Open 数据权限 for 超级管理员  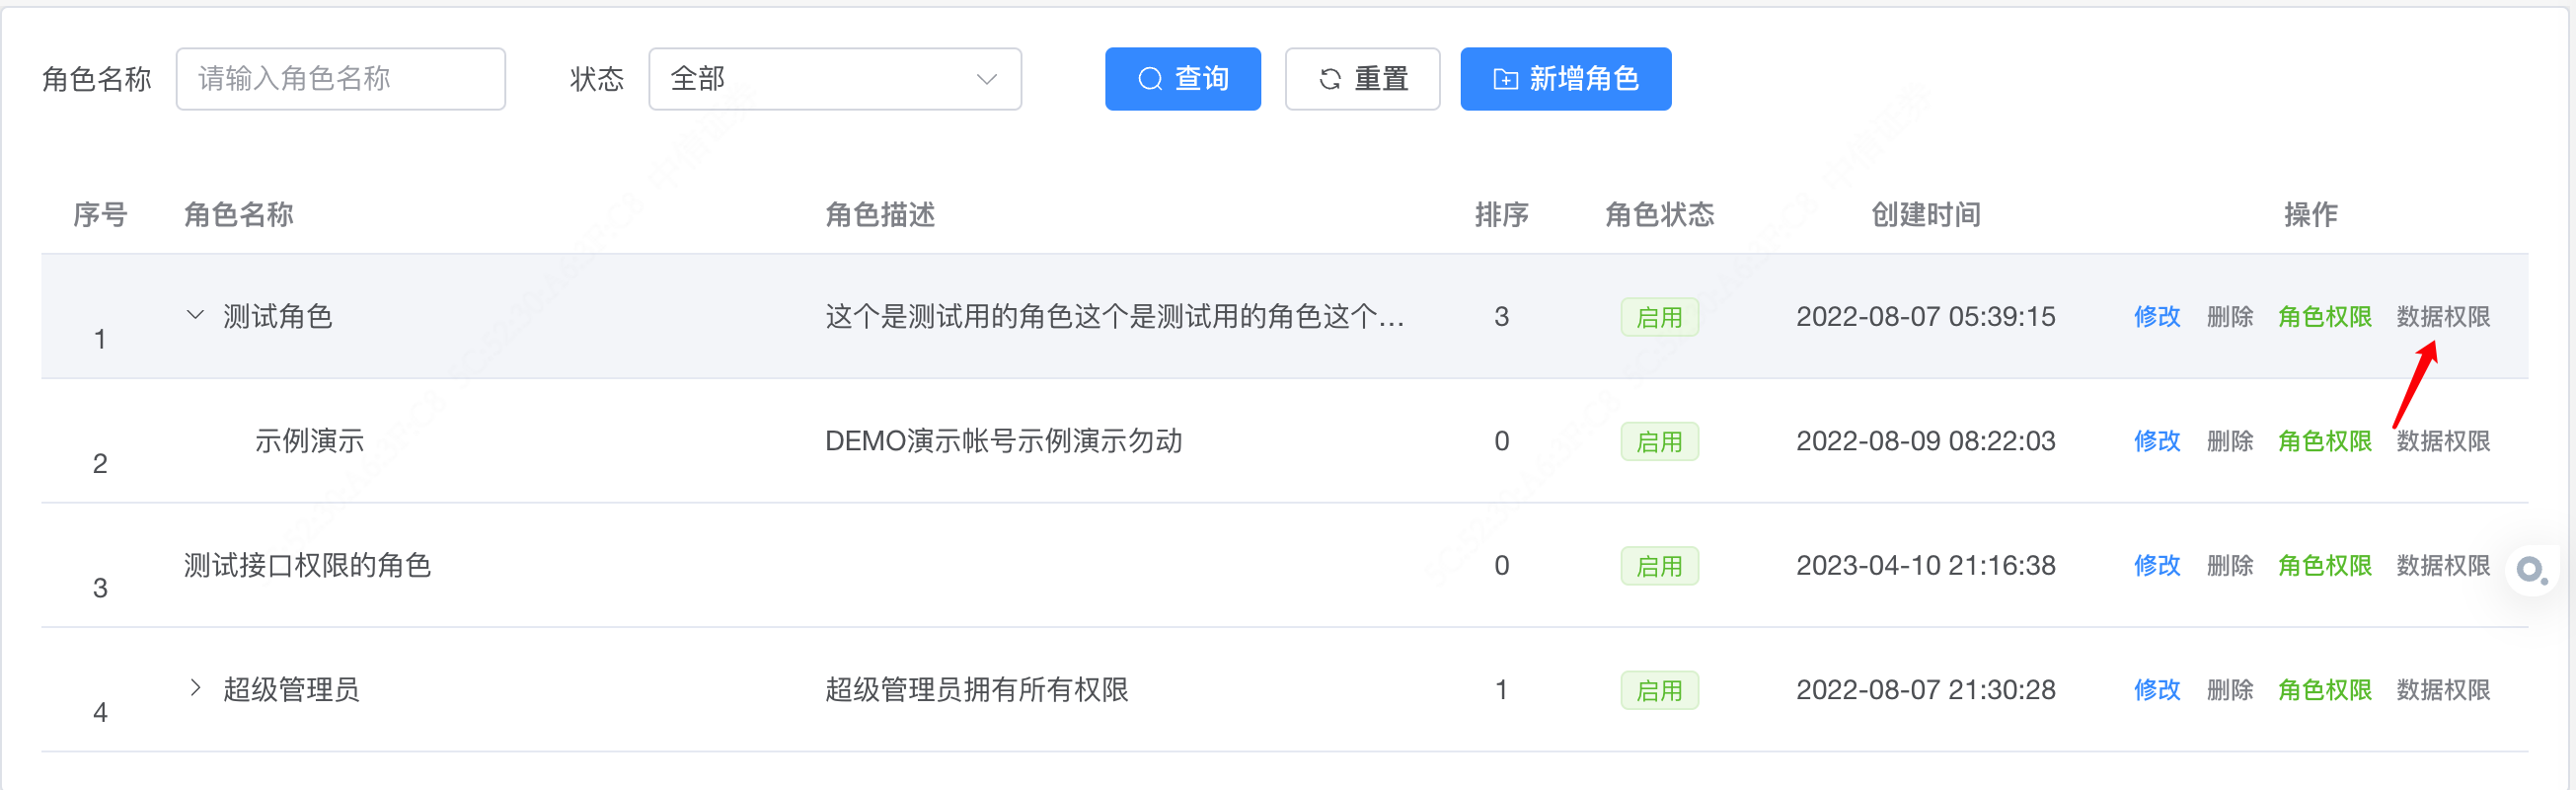point(2442,690)
